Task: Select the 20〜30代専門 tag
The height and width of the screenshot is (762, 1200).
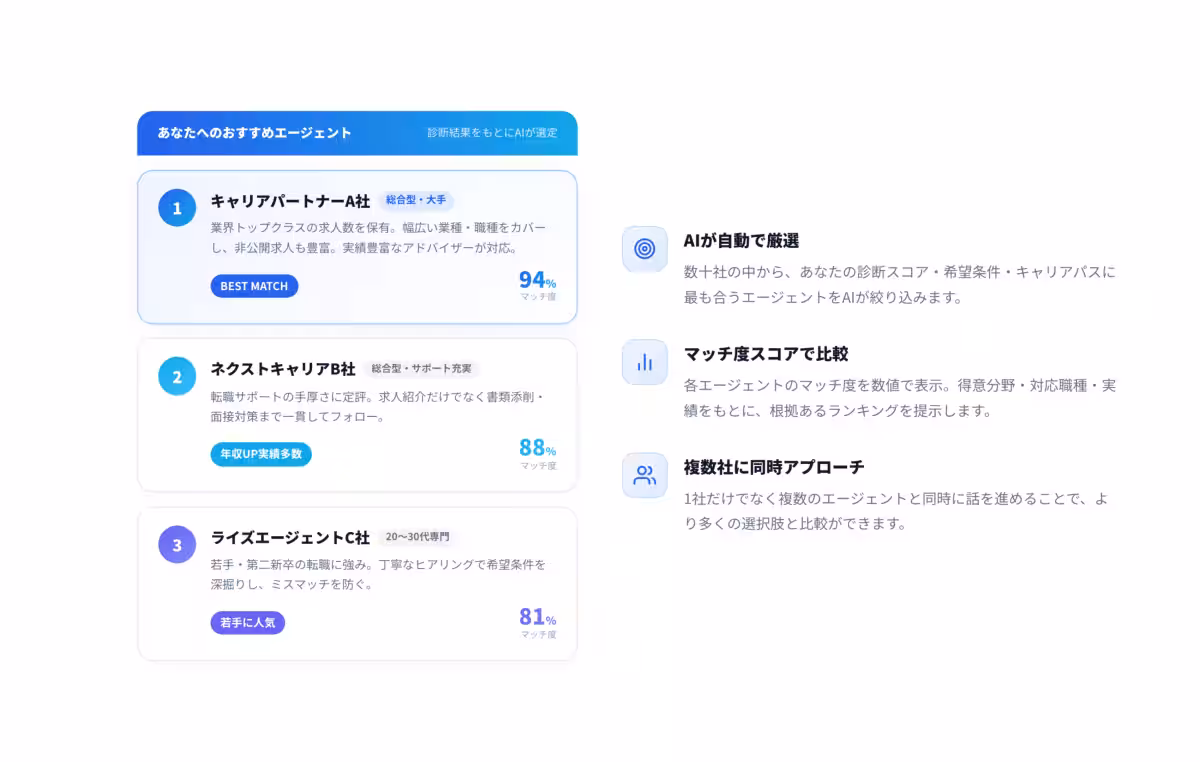Action: tap(417, 537)
